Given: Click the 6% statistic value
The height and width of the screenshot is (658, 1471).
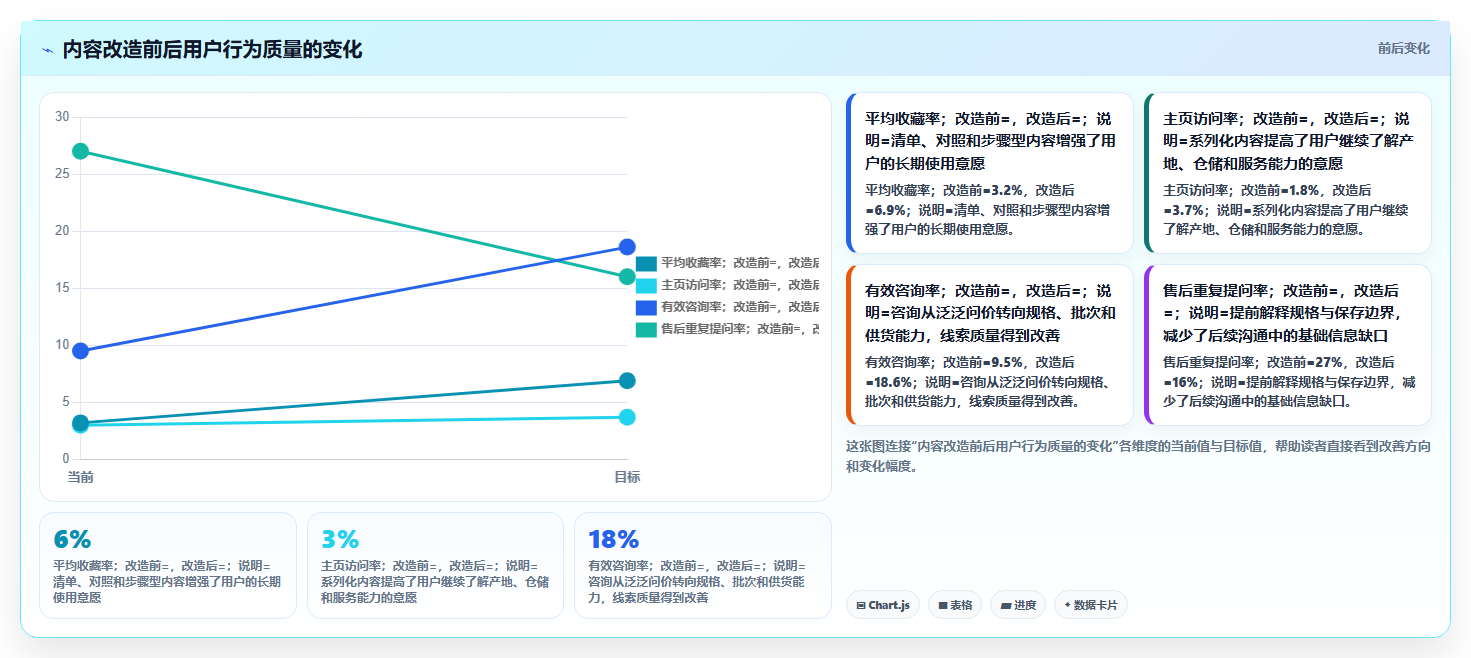Looking at the screenshot, I should click(x=72, y=540).
